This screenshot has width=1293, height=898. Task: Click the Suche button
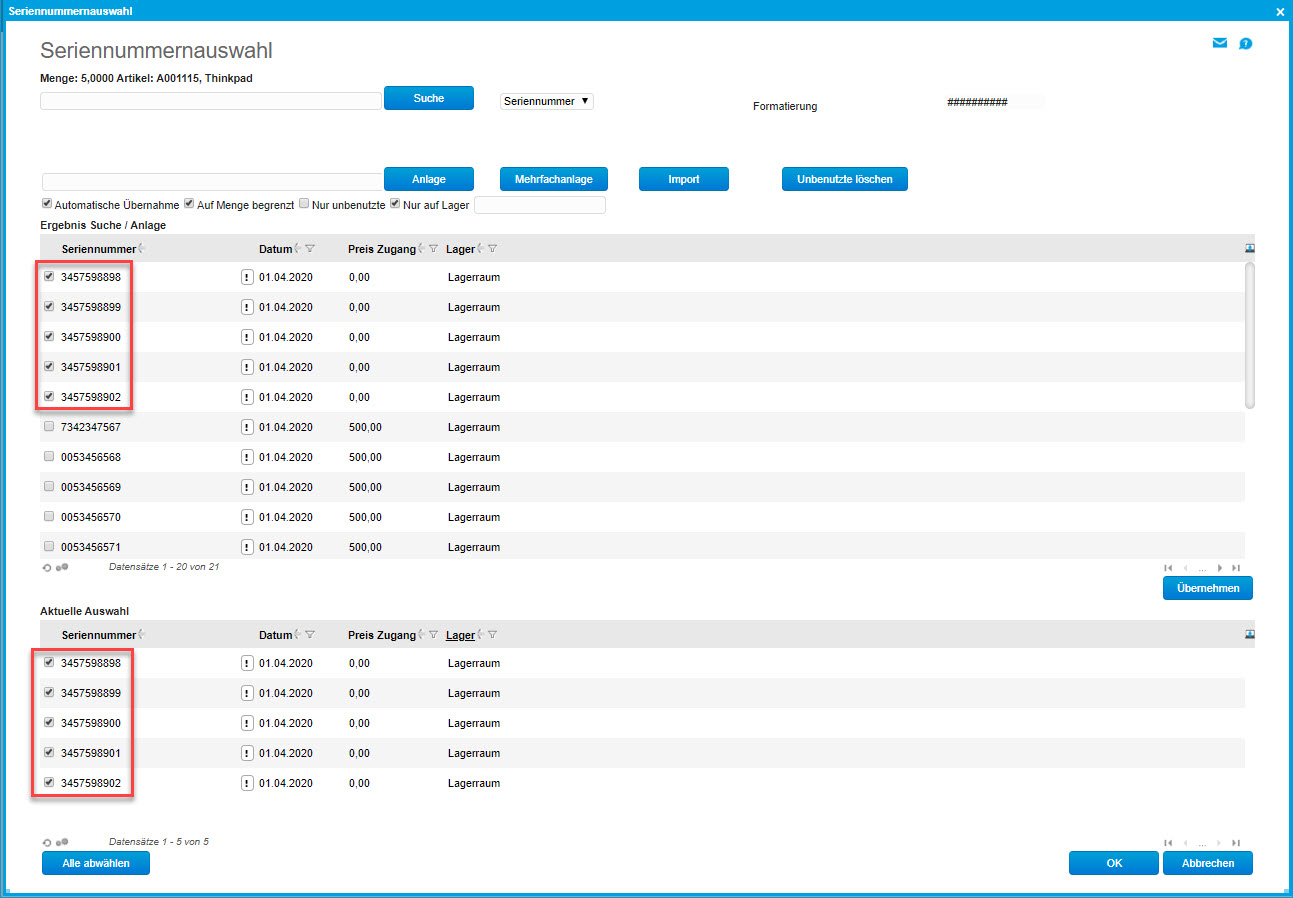[429, 98]
